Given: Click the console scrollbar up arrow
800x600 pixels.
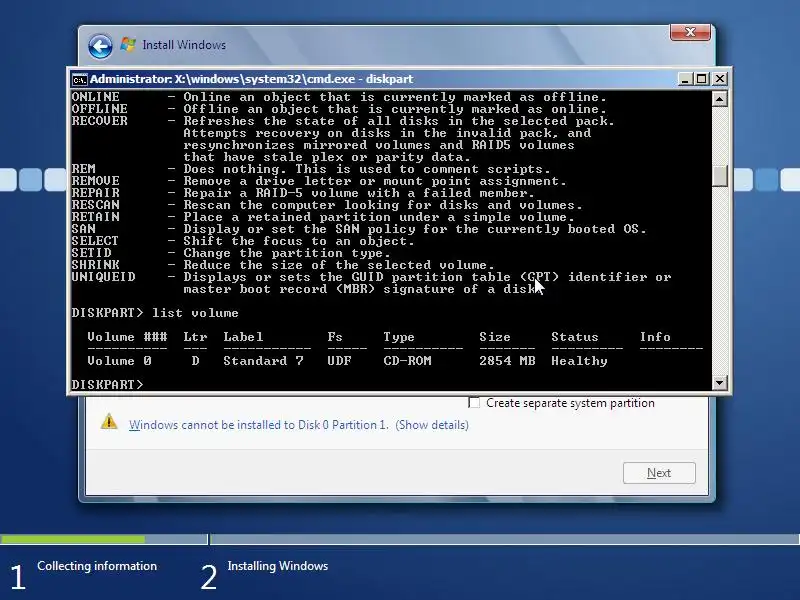Looking at the screenshot, I should (x=719, y=98).
